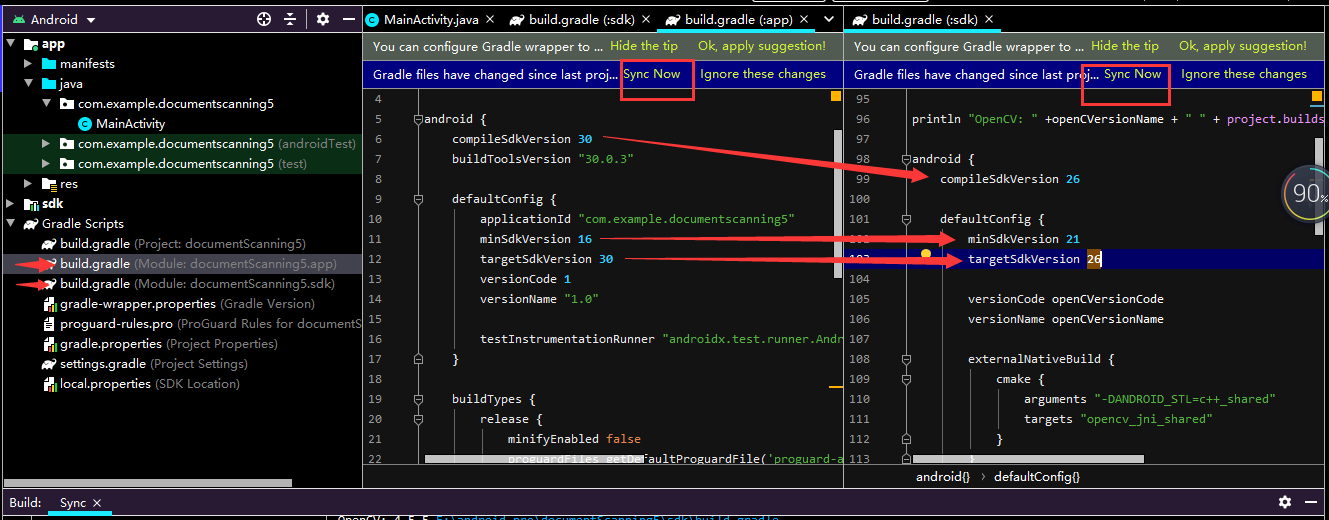
Task: Fold the externalNativeBuild block at line 108
Action: click(x=906, y=359)
